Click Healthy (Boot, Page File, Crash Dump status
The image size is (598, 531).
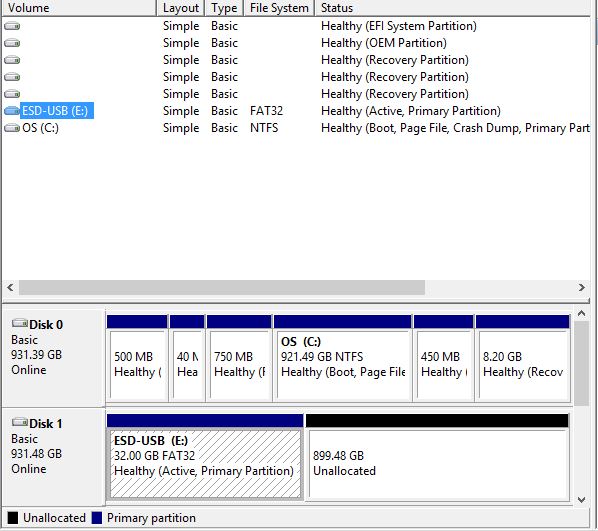[x=455, y=128]
